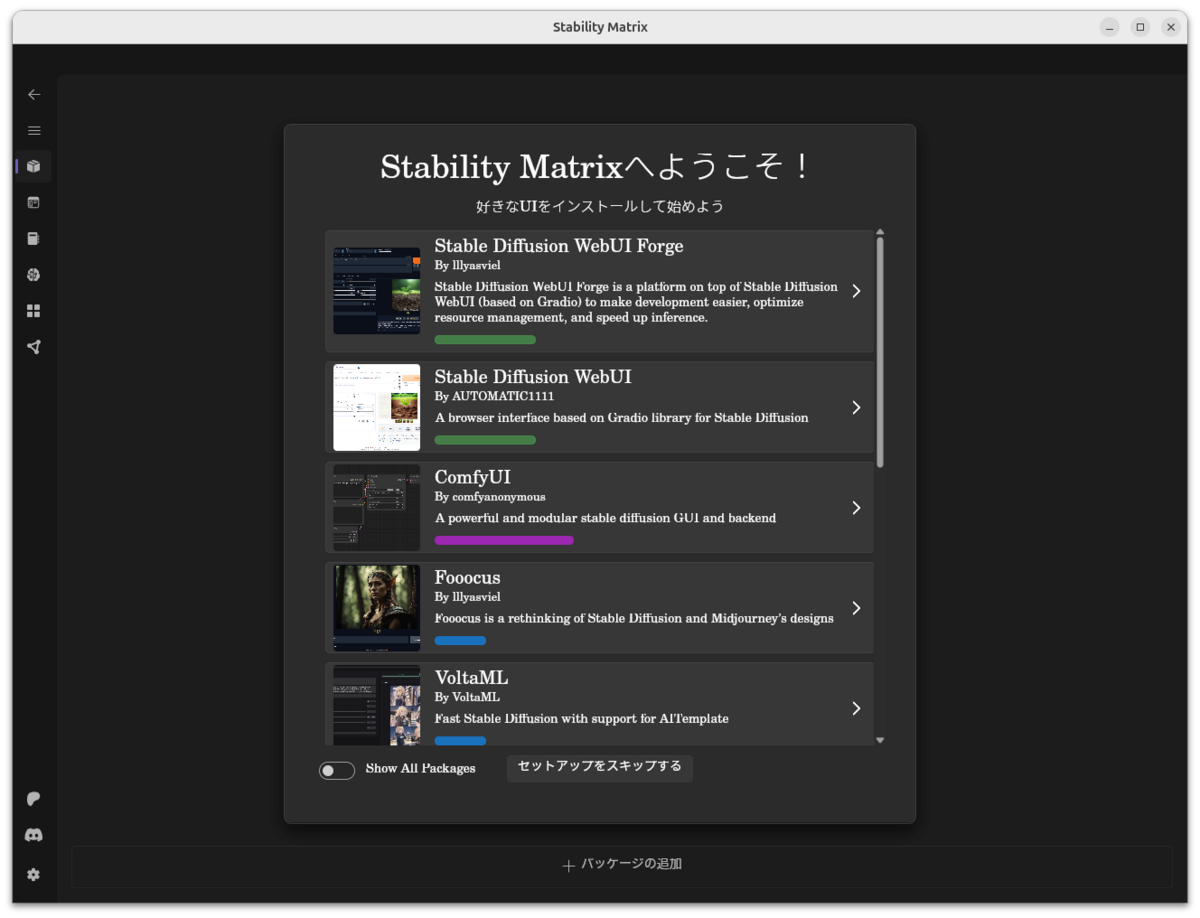
Task: Expand the Fooocus package chevron
Action: click(856, 608)
